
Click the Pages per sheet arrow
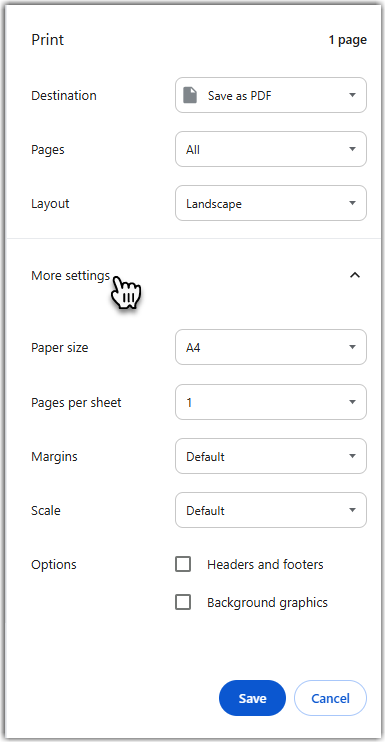(x=352, y=402)
